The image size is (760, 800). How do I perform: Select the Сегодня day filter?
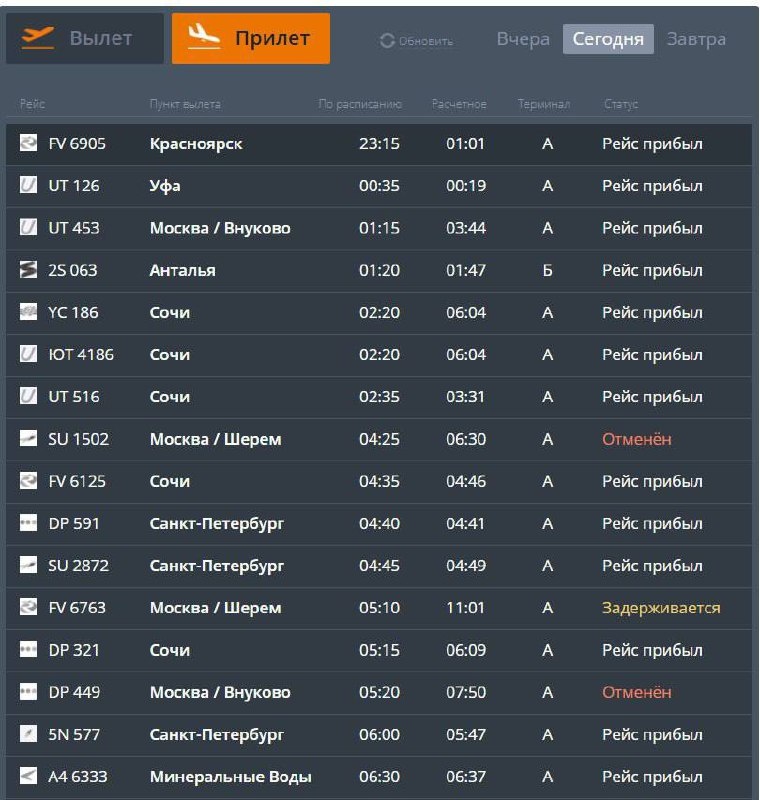[x=608, y=39]
